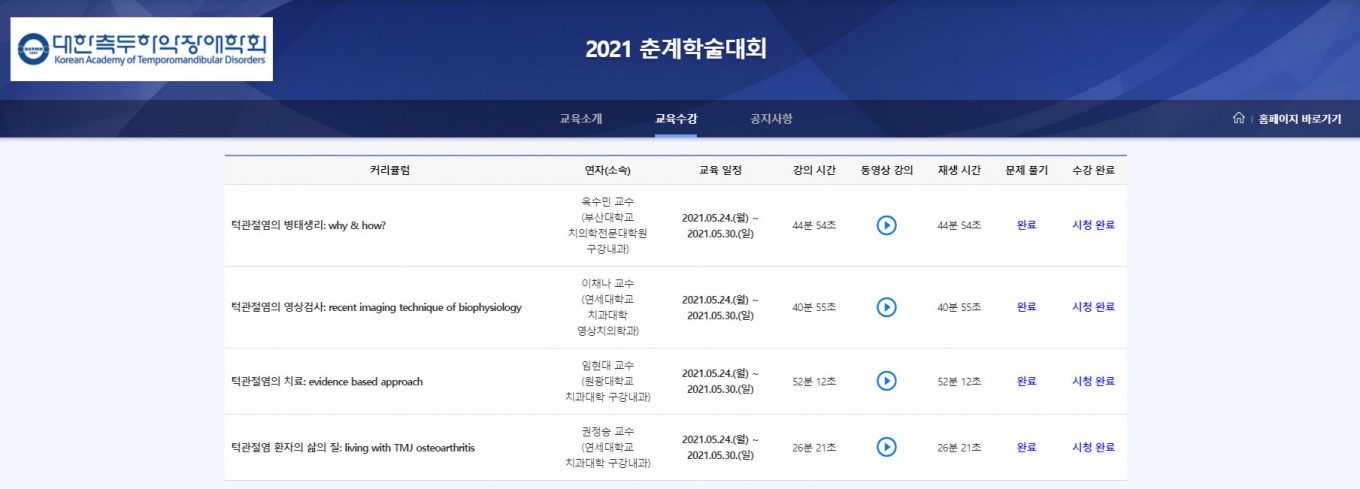Screen dimensions: 1360x489
Task: Play the 턱관절염 환자의 삶의 질 lecture
Action: tap(886, 447)
